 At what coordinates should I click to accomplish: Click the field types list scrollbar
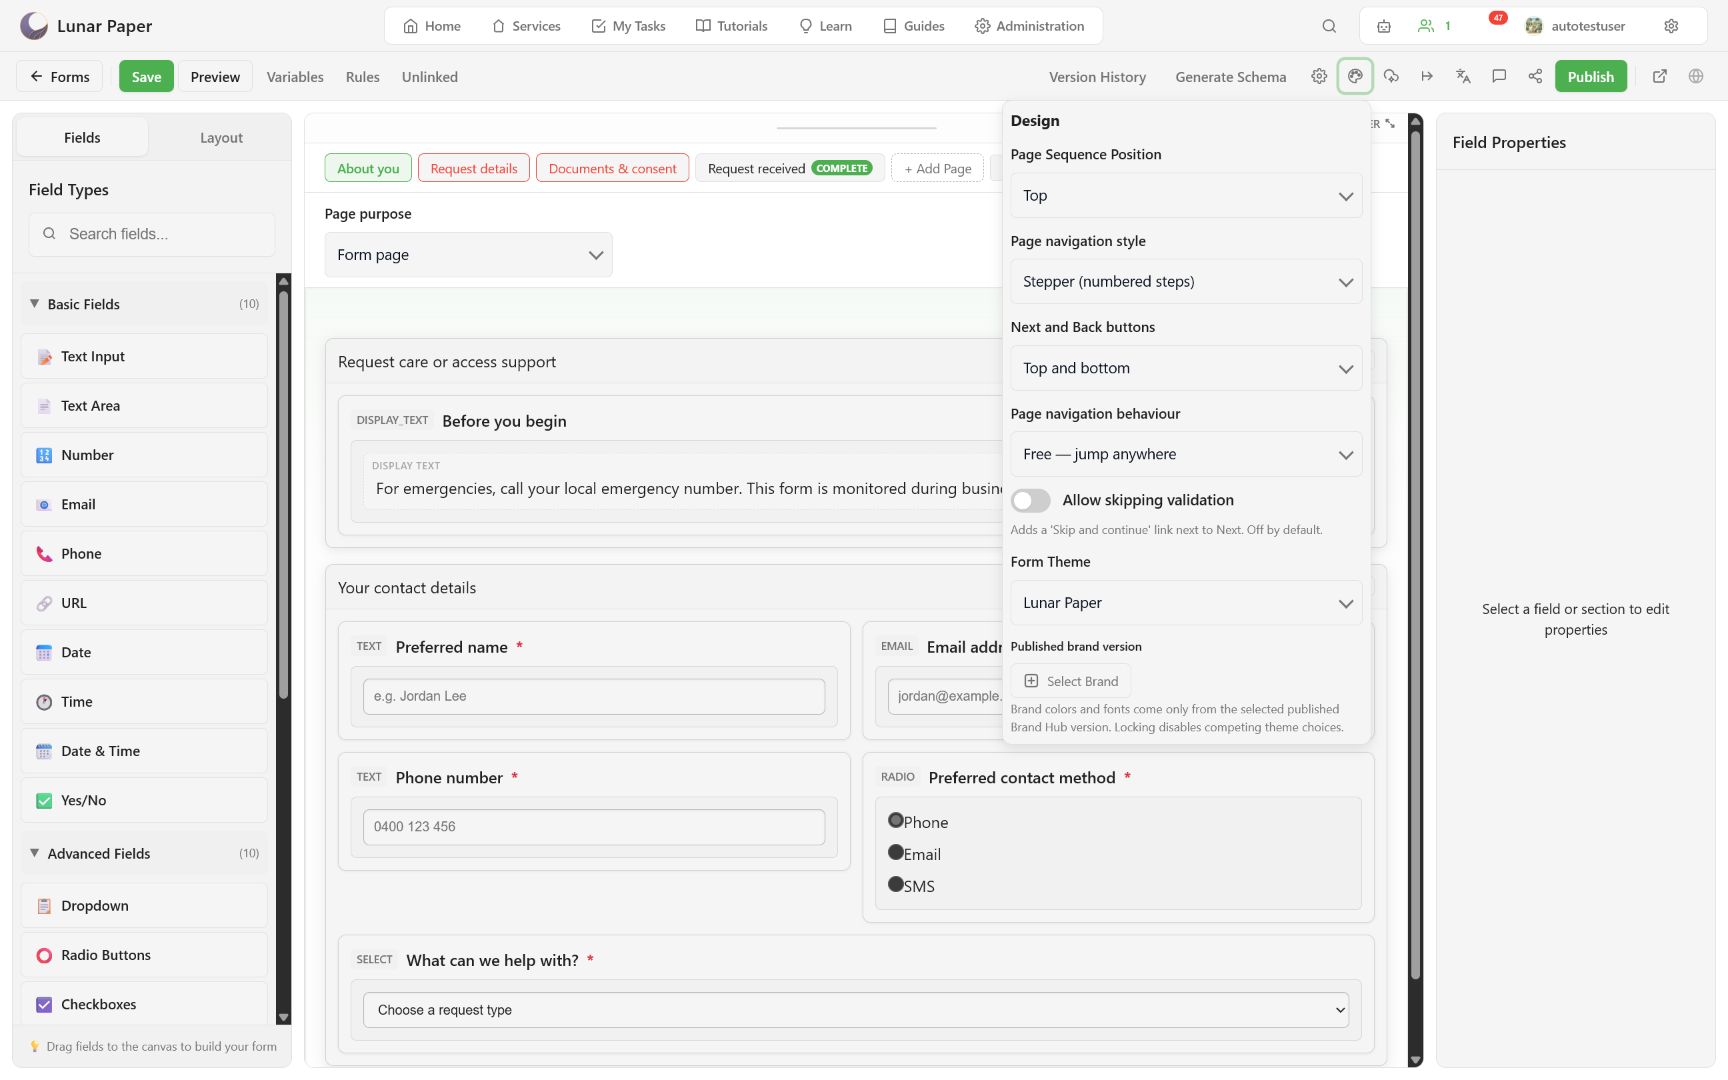point(284,496)
